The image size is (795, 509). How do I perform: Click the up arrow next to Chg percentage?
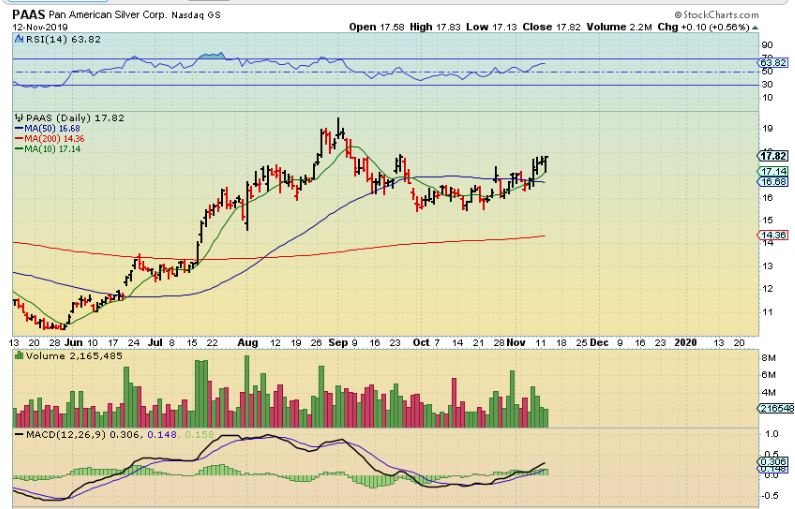(x=755, y=27)
